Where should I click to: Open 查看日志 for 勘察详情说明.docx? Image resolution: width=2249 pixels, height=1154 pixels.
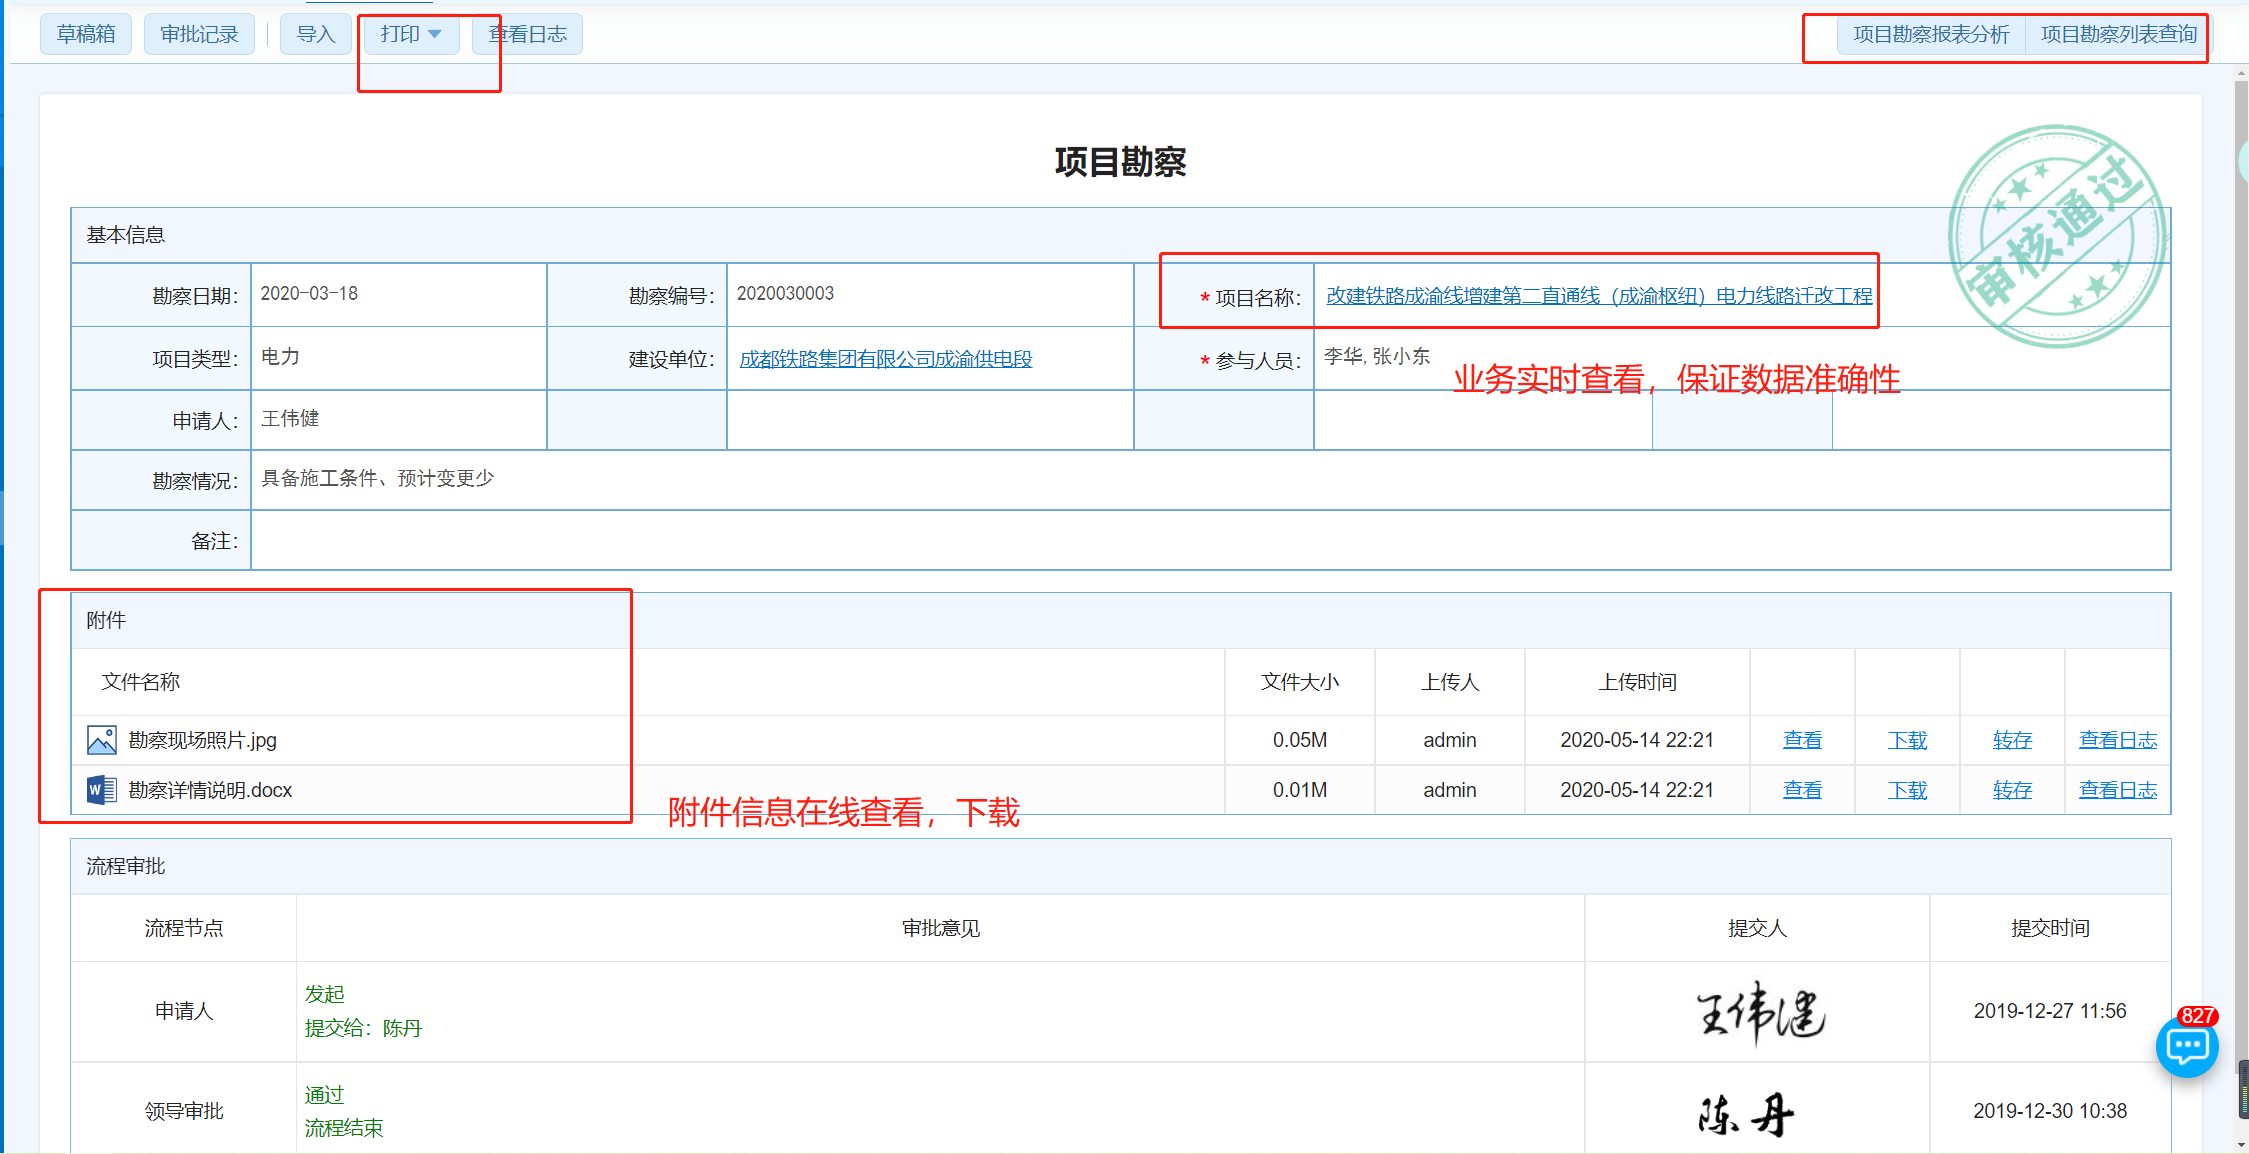pyautogui.click(x=2117, y=790)
